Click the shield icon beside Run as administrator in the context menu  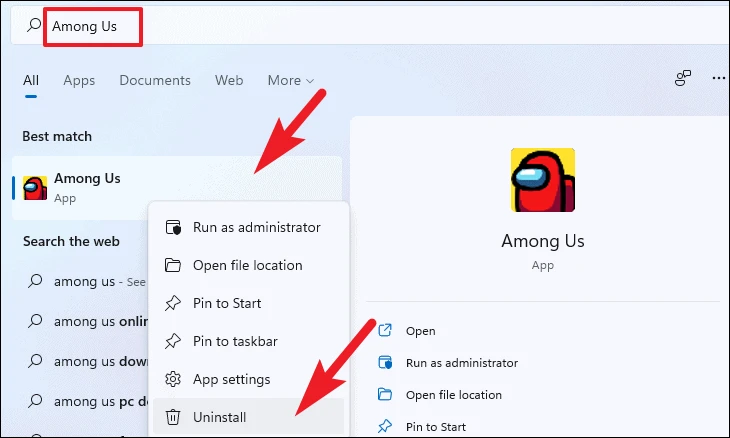(173, 227)
